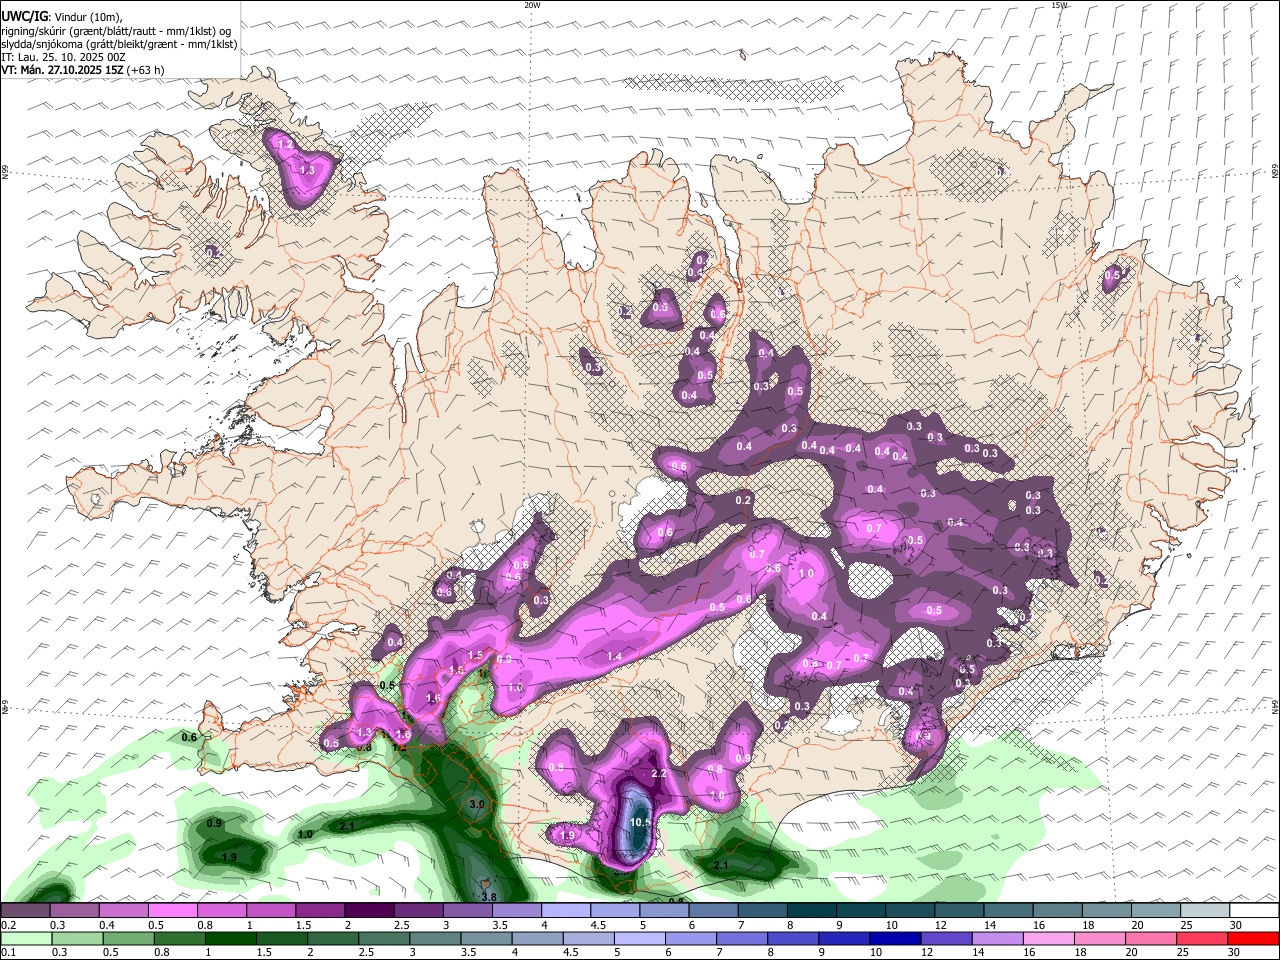Click the 10.5 precipitation maximum value
Image resolution: width=1280 pixels, height=960 pixels.
(640, 822)
